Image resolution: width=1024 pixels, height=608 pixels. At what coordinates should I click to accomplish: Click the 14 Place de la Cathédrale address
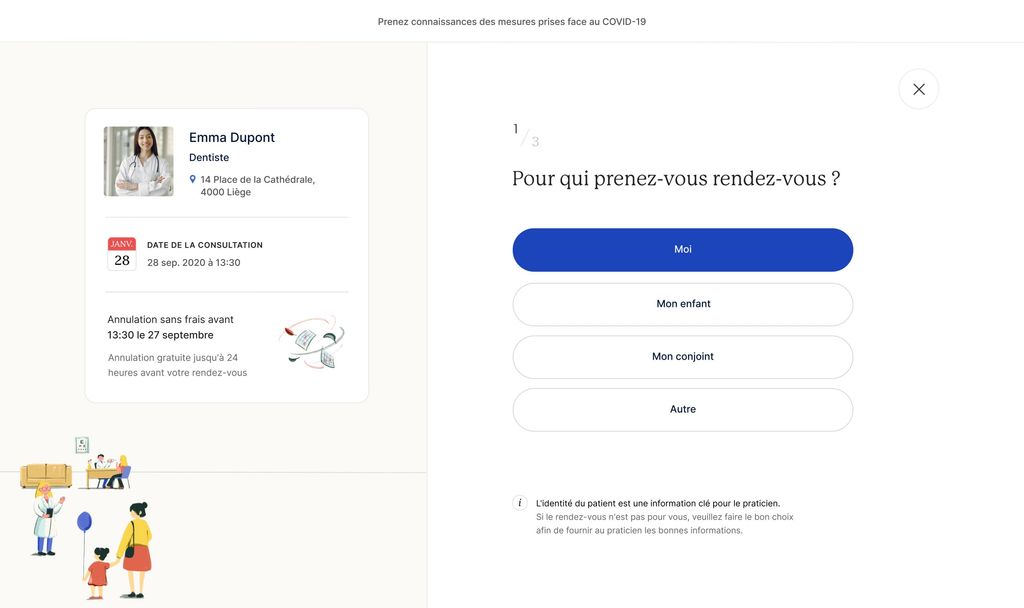(257, 185)
